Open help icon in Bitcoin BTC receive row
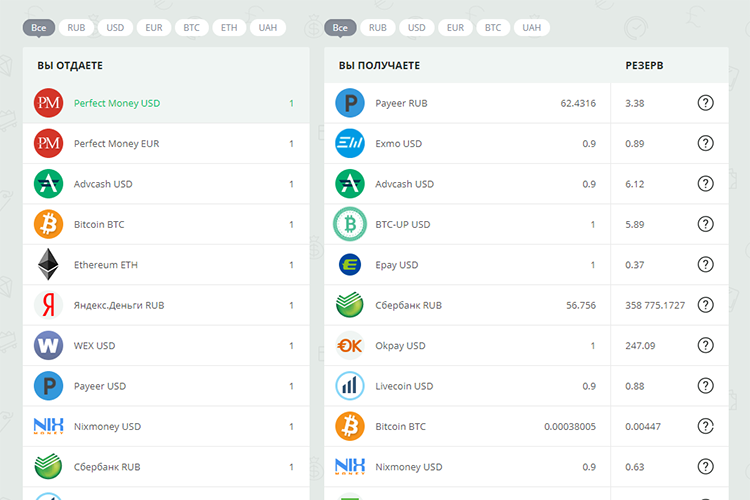This screenshot has height=500, width=750. (706, 426)
